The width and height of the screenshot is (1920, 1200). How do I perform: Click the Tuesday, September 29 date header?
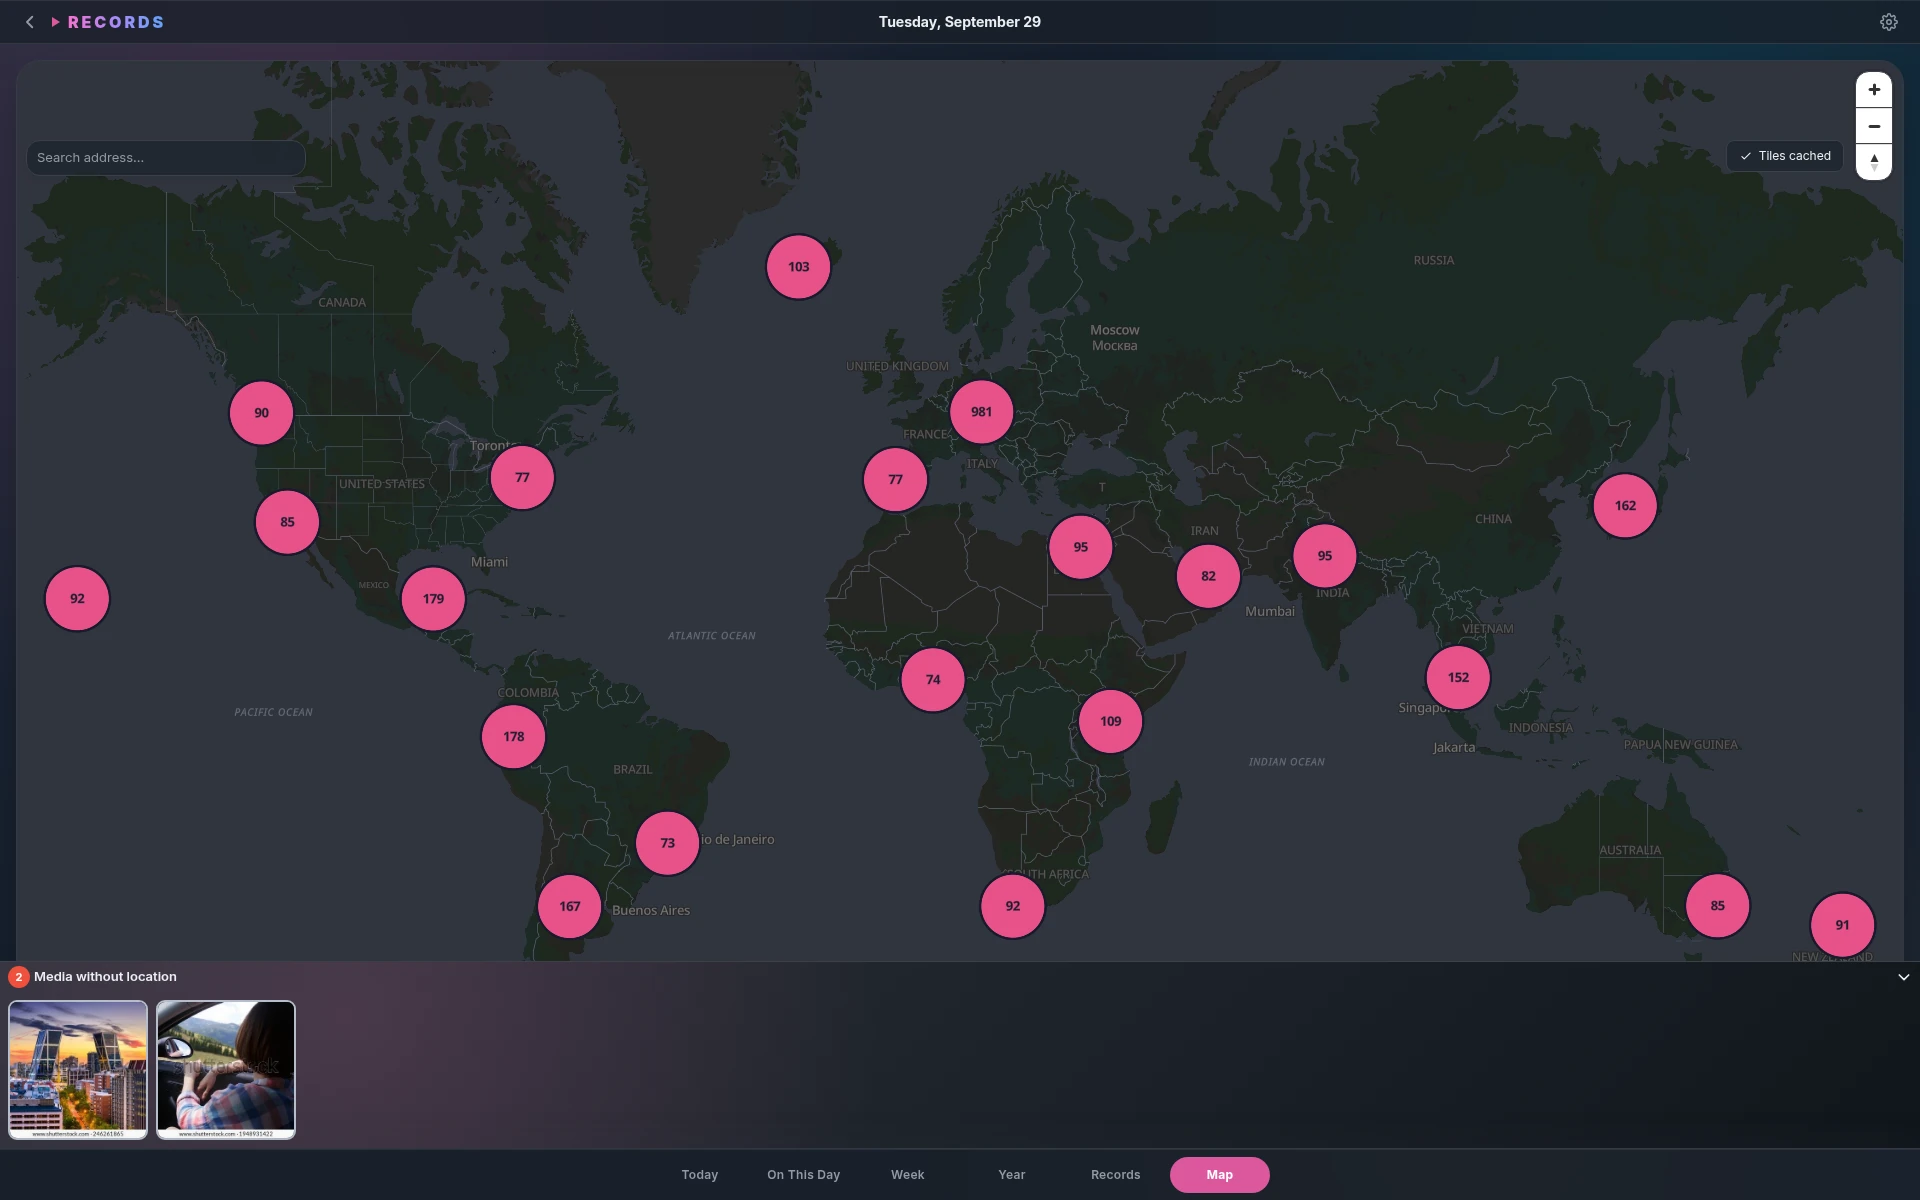(959, 22)
